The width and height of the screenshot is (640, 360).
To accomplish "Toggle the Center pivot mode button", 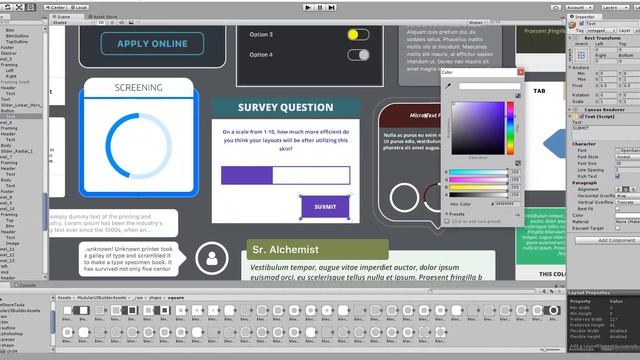I will pos(55,7).
